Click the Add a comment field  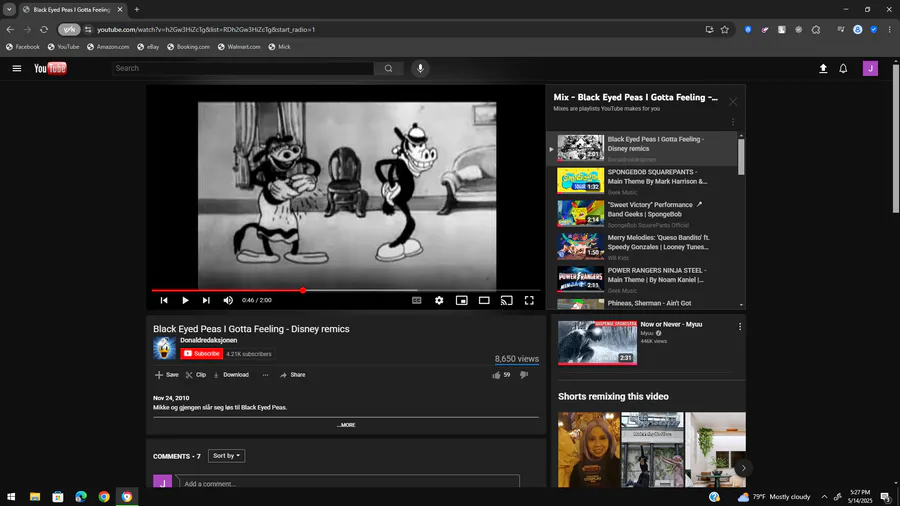(x=347, y=483)
